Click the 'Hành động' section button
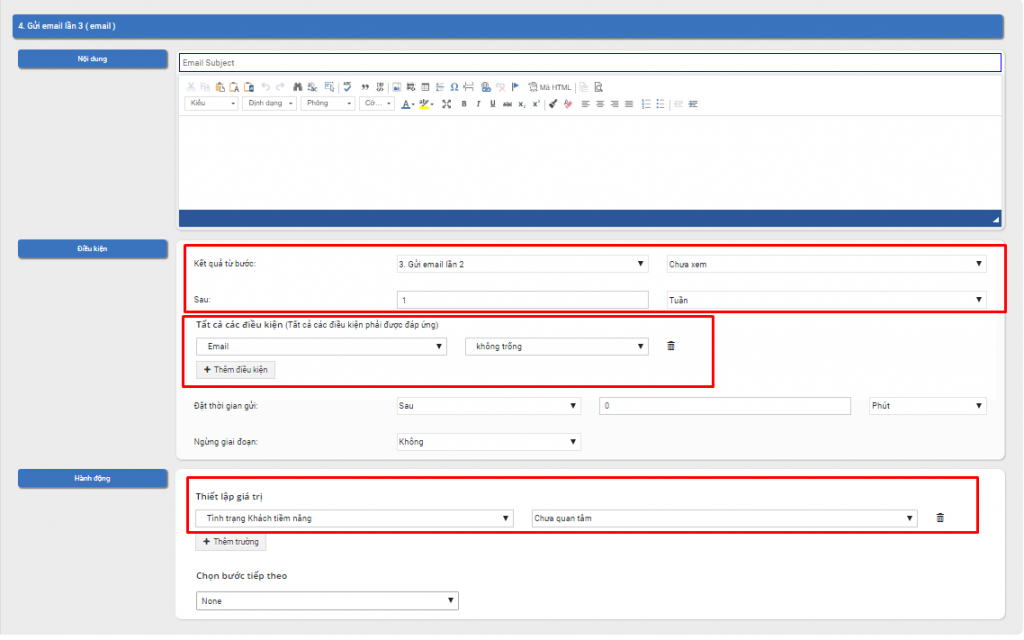1024x640 pixels. coord(93,478)
